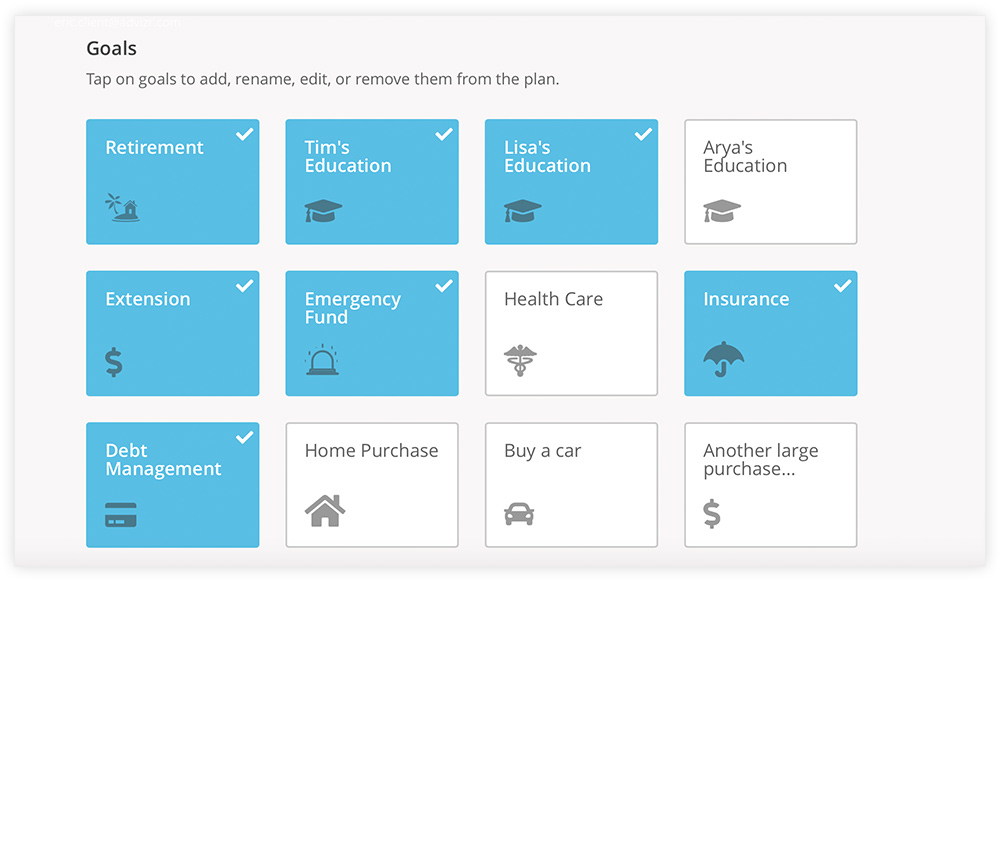
Task: Select the Debt Management label
Action: 163,460
